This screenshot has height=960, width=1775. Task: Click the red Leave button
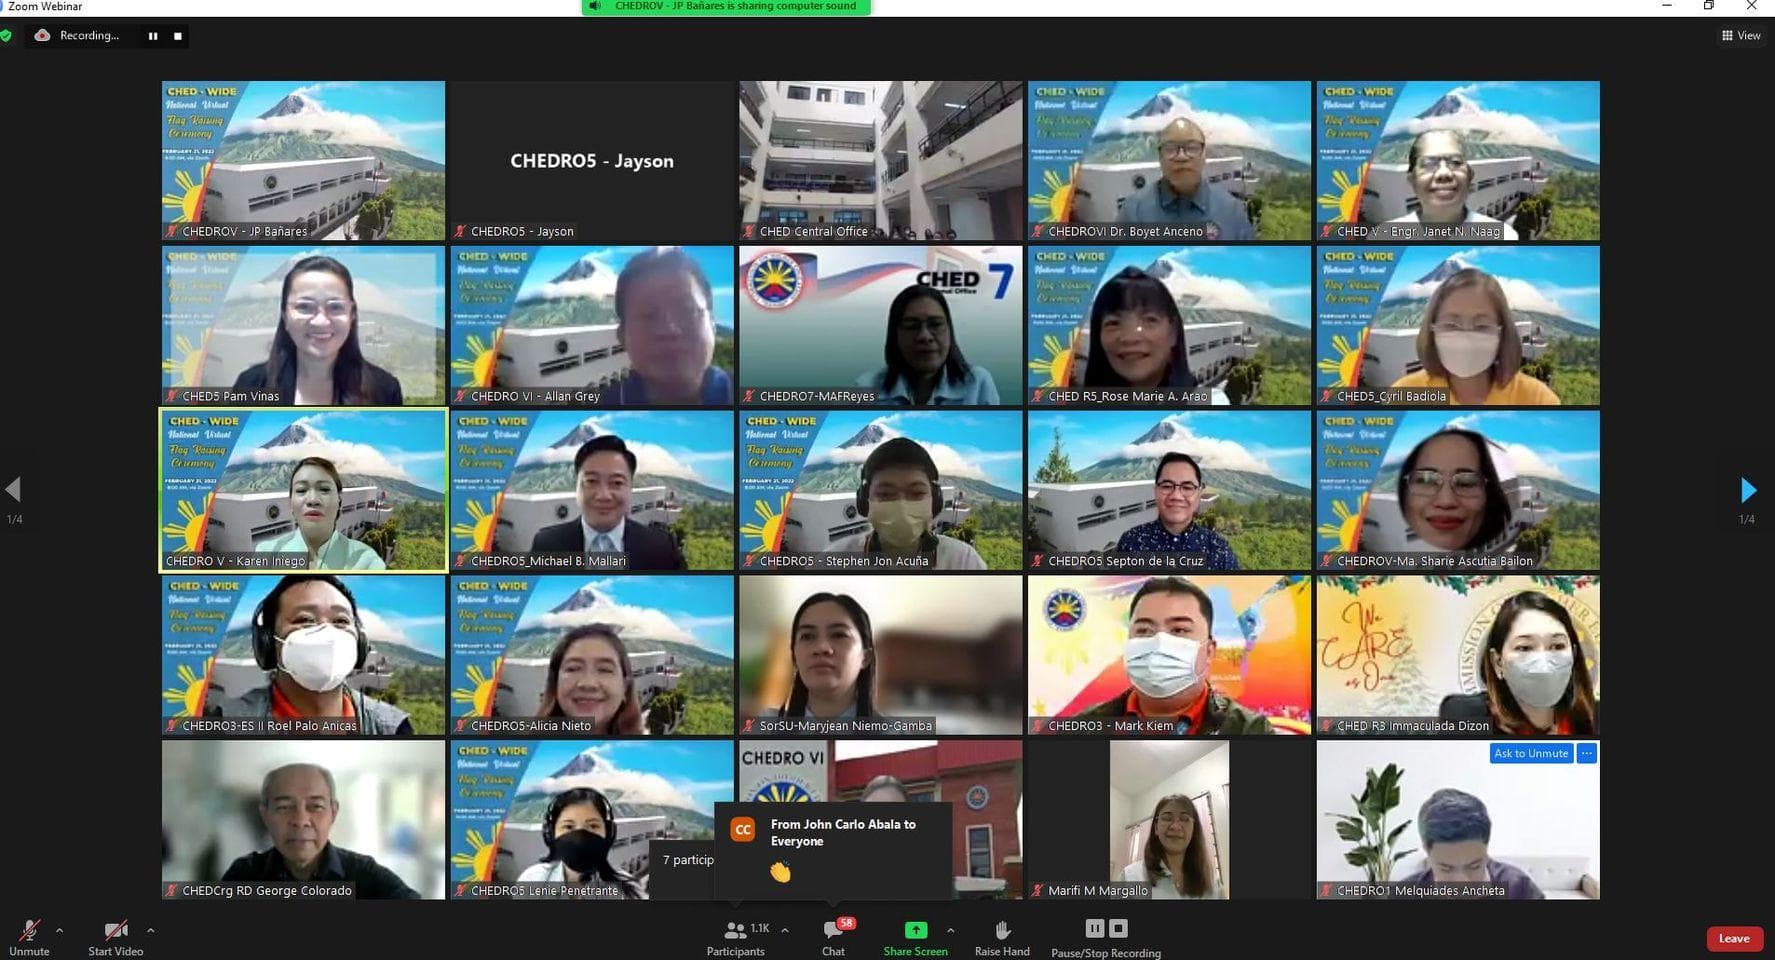pyautogui.click(x=1733, y=938)
